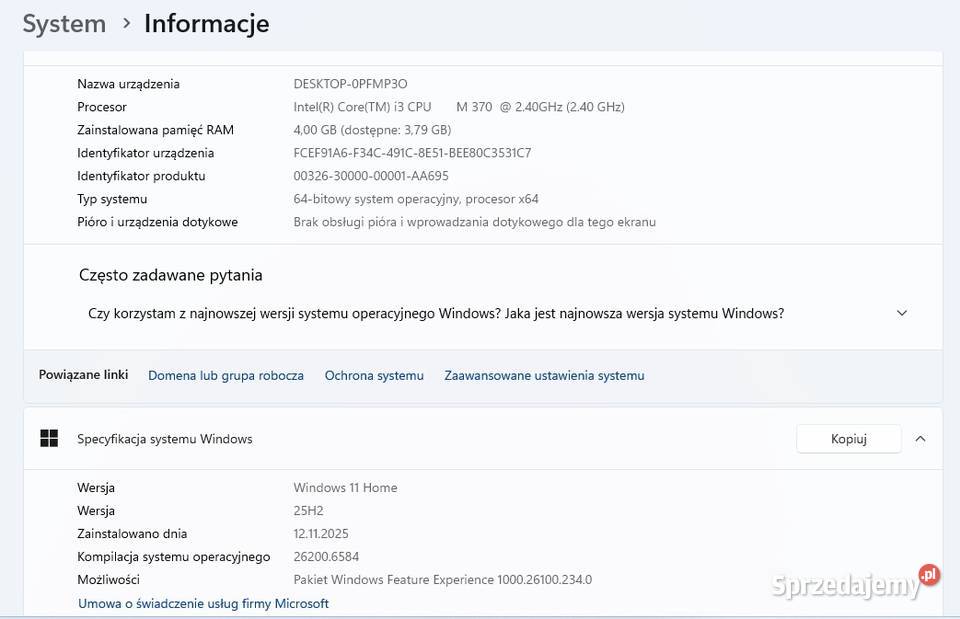
Task: Click the Pióro i urządzenia dotykowe label
Action: 157,222
